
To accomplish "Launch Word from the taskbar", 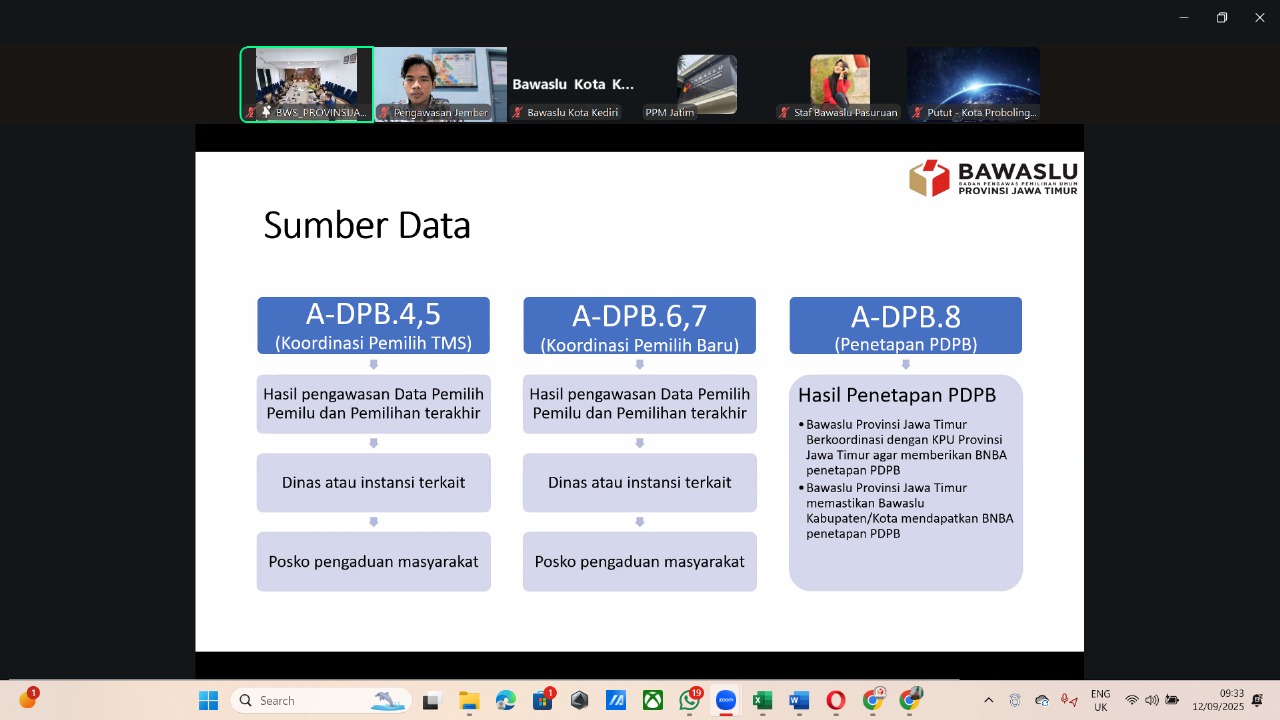I will click(799, 701).
